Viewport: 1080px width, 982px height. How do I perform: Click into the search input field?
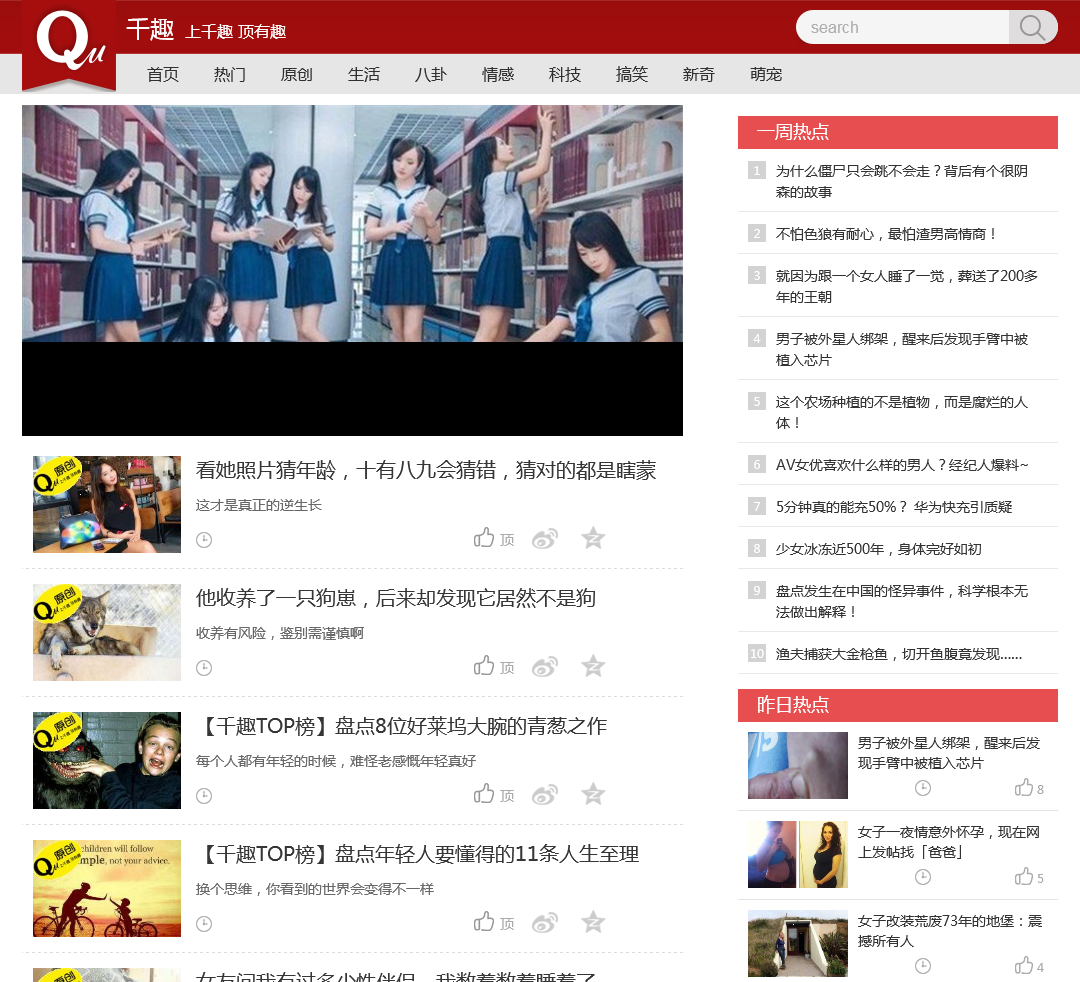coord(903,28)
